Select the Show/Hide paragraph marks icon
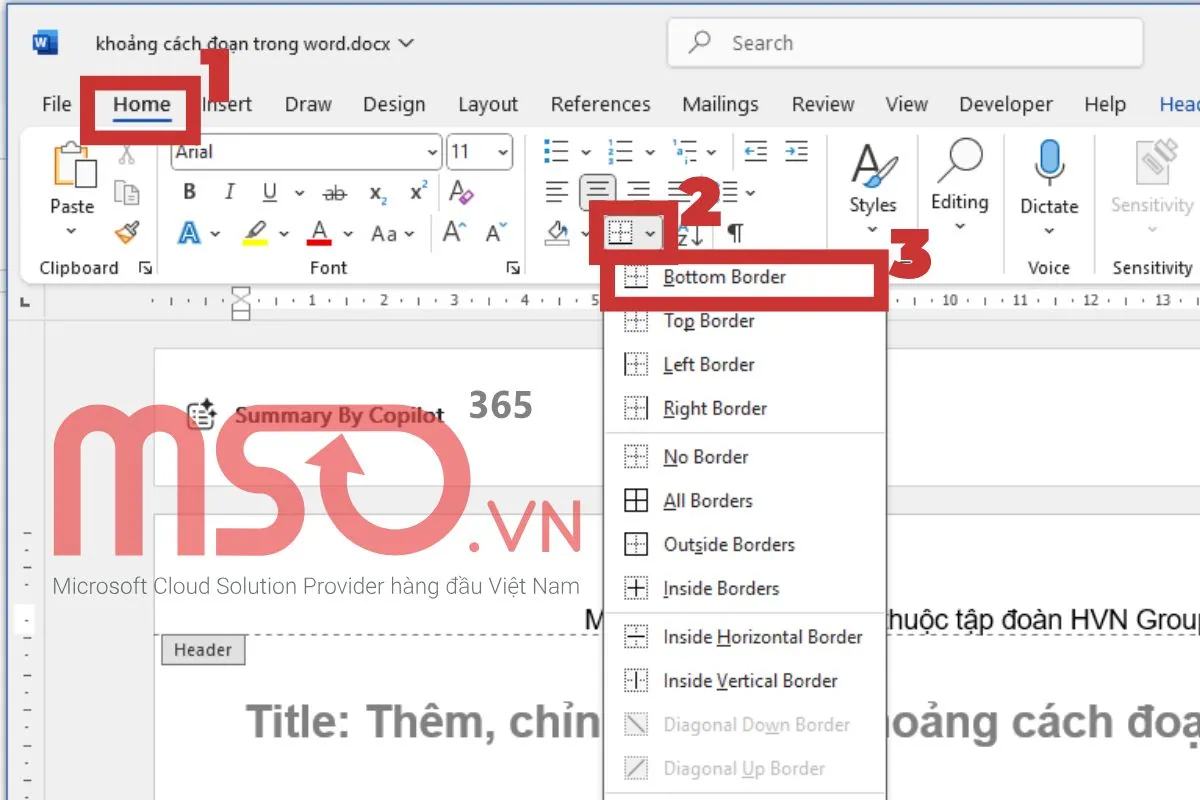 tap(735, 234)
